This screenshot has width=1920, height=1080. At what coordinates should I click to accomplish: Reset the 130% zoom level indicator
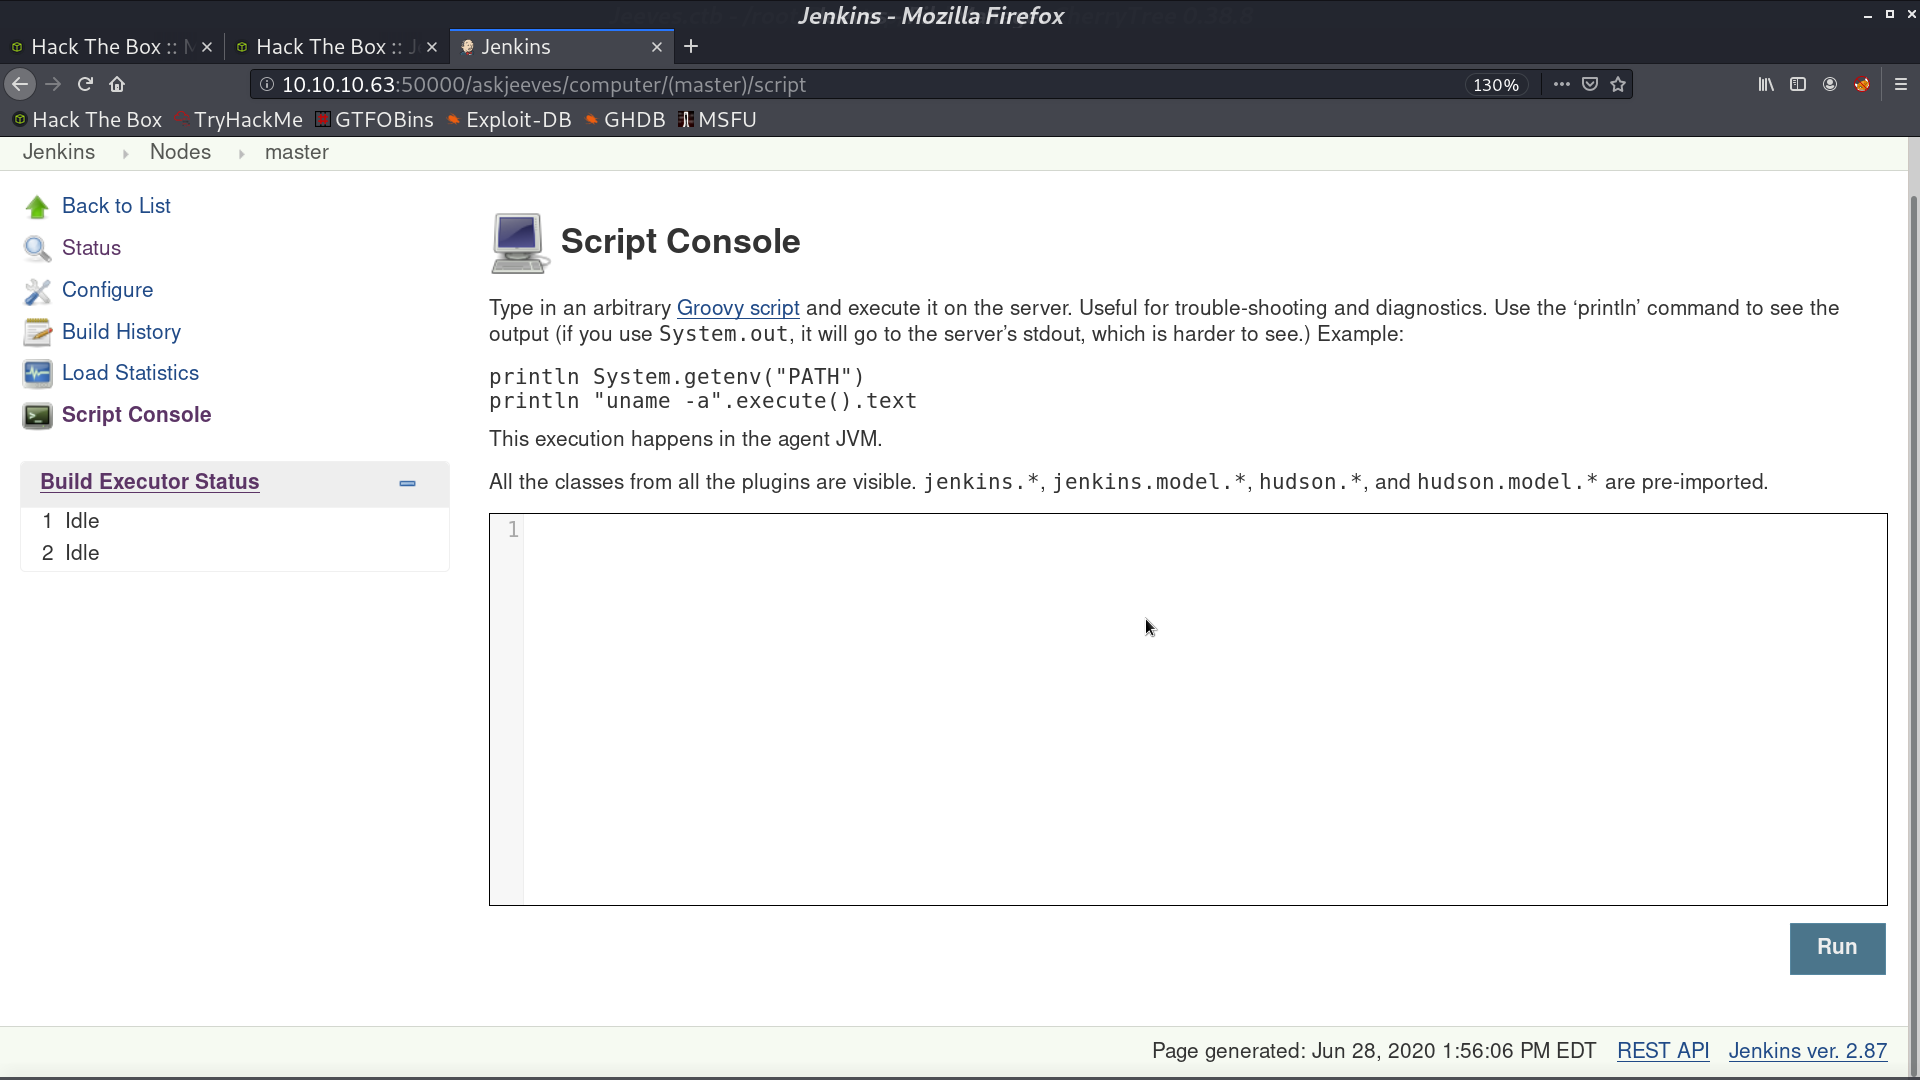pos(1496,85)
